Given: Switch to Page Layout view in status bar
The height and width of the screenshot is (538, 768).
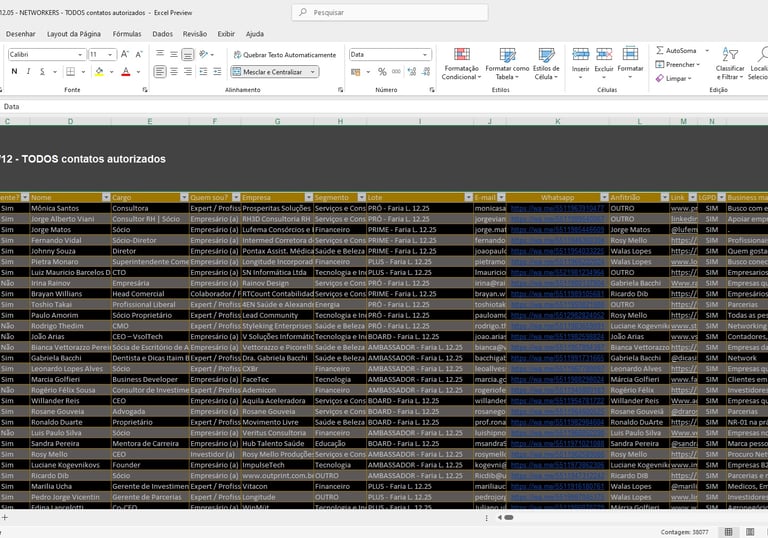Looking at the screenshot, I should point(750,532).
